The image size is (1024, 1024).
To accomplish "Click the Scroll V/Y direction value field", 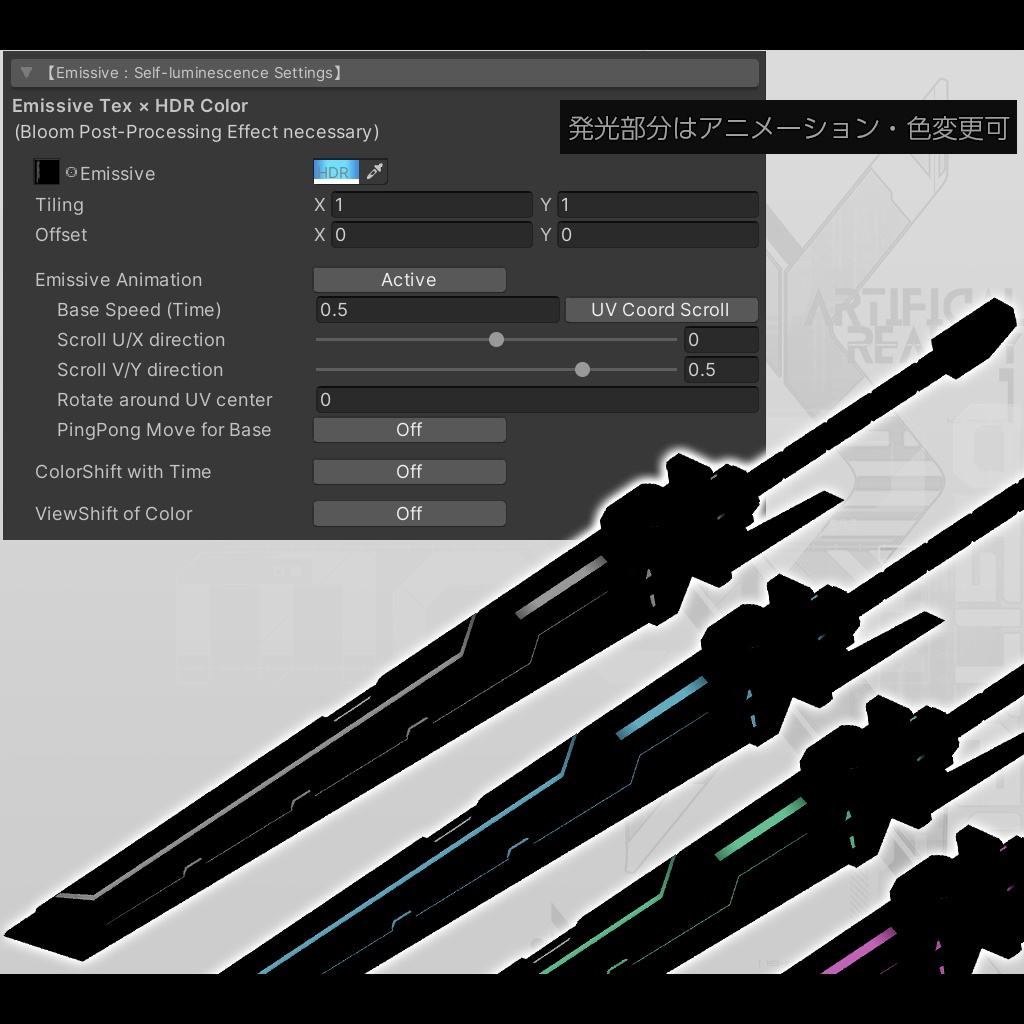I will point(721,370).
